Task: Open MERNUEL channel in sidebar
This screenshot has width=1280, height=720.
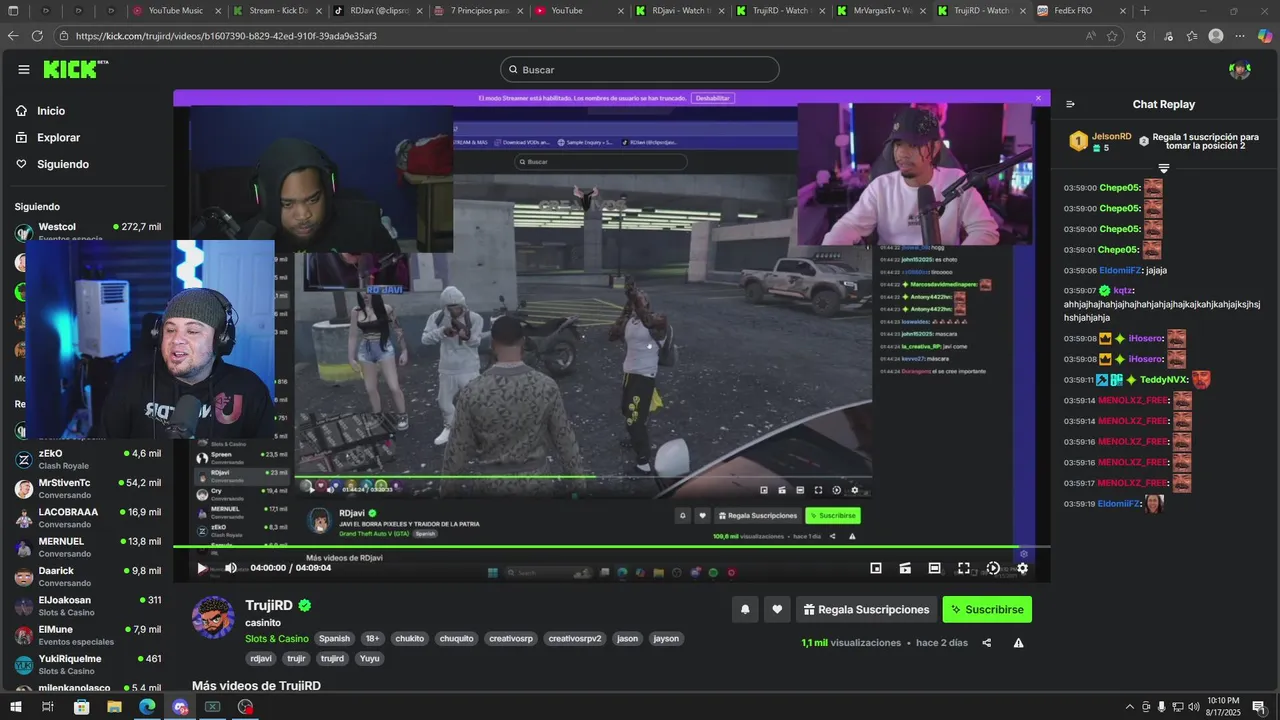Action: click(x=88, y=547)
